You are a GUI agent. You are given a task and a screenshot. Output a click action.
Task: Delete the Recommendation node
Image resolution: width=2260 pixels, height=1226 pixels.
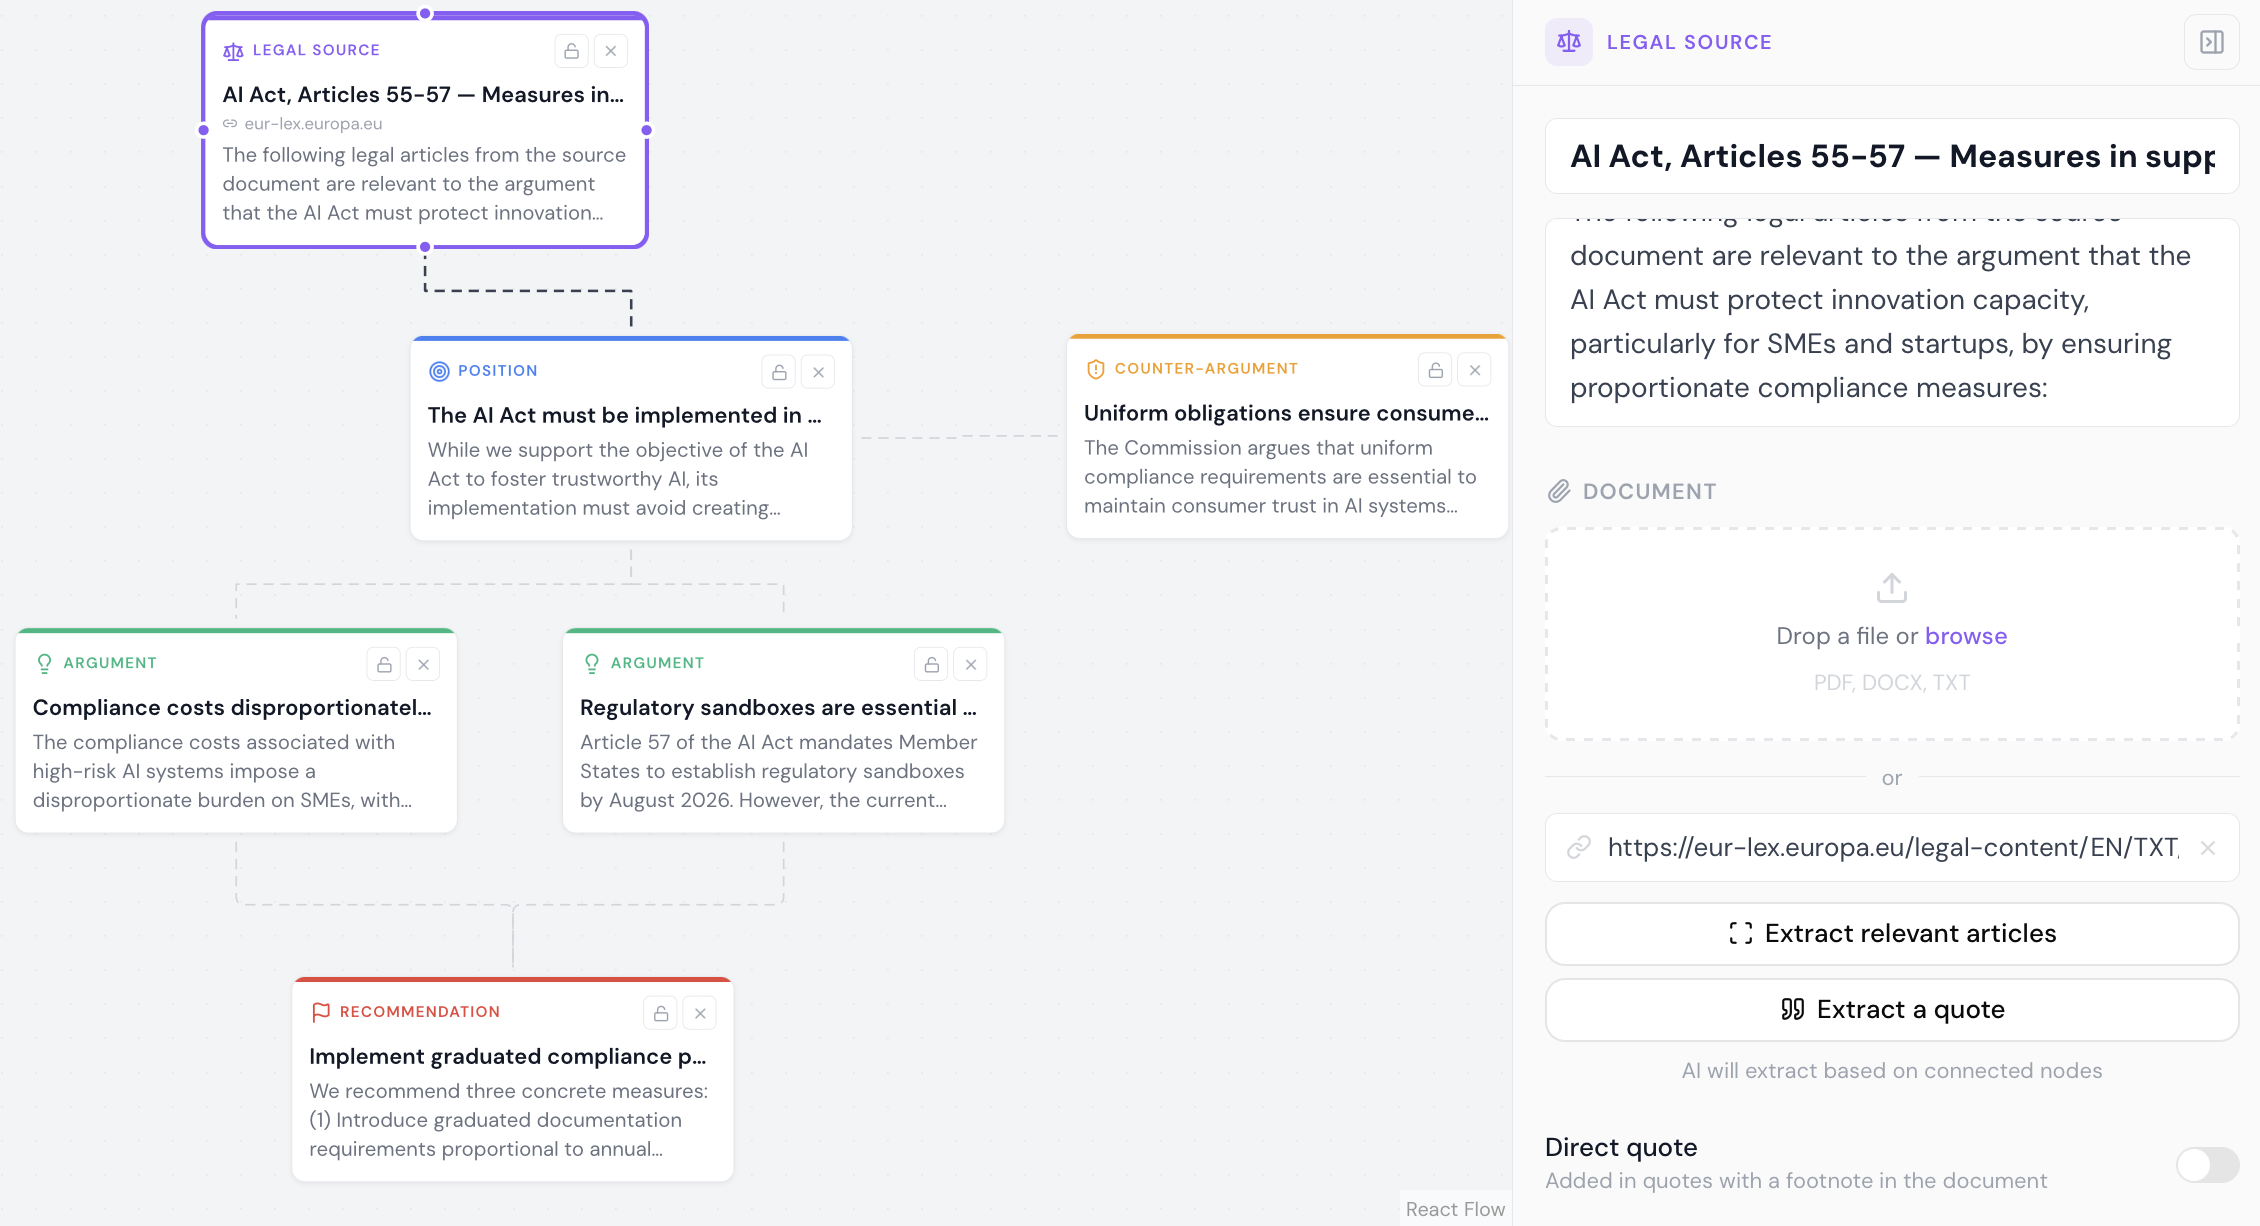(701, 1013)
